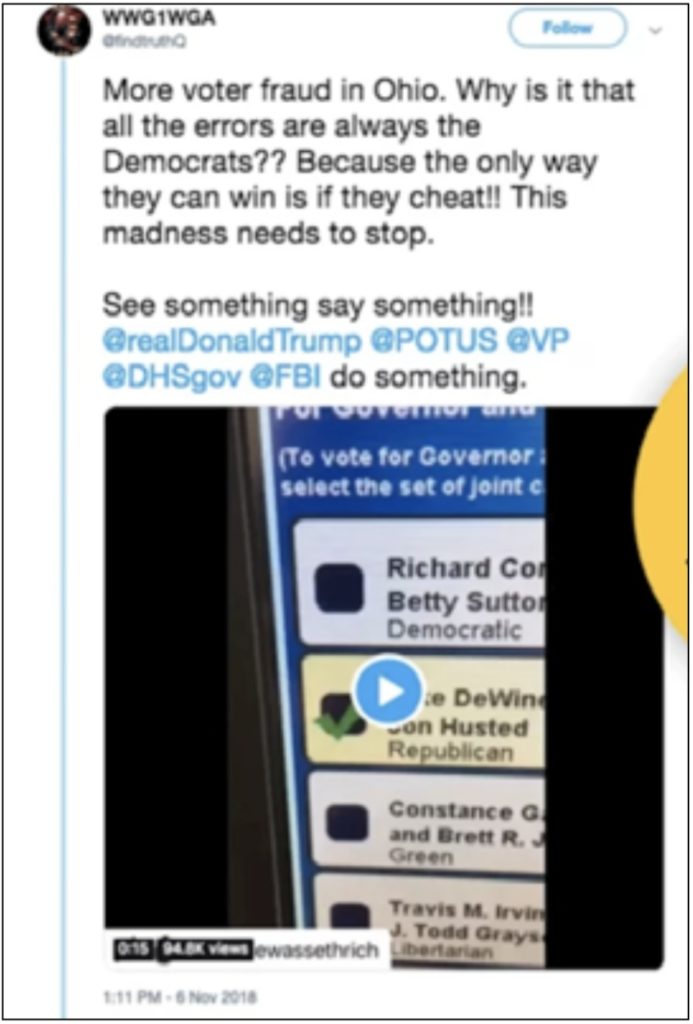Play the embedded ballot video

(x=388, y=692)
